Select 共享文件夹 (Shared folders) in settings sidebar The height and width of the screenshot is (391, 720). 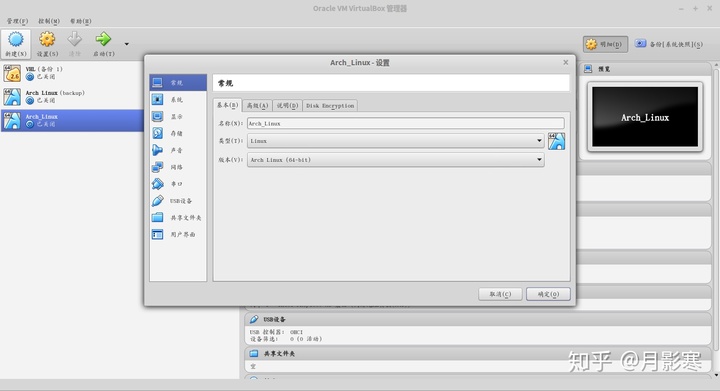pos(178,218)
